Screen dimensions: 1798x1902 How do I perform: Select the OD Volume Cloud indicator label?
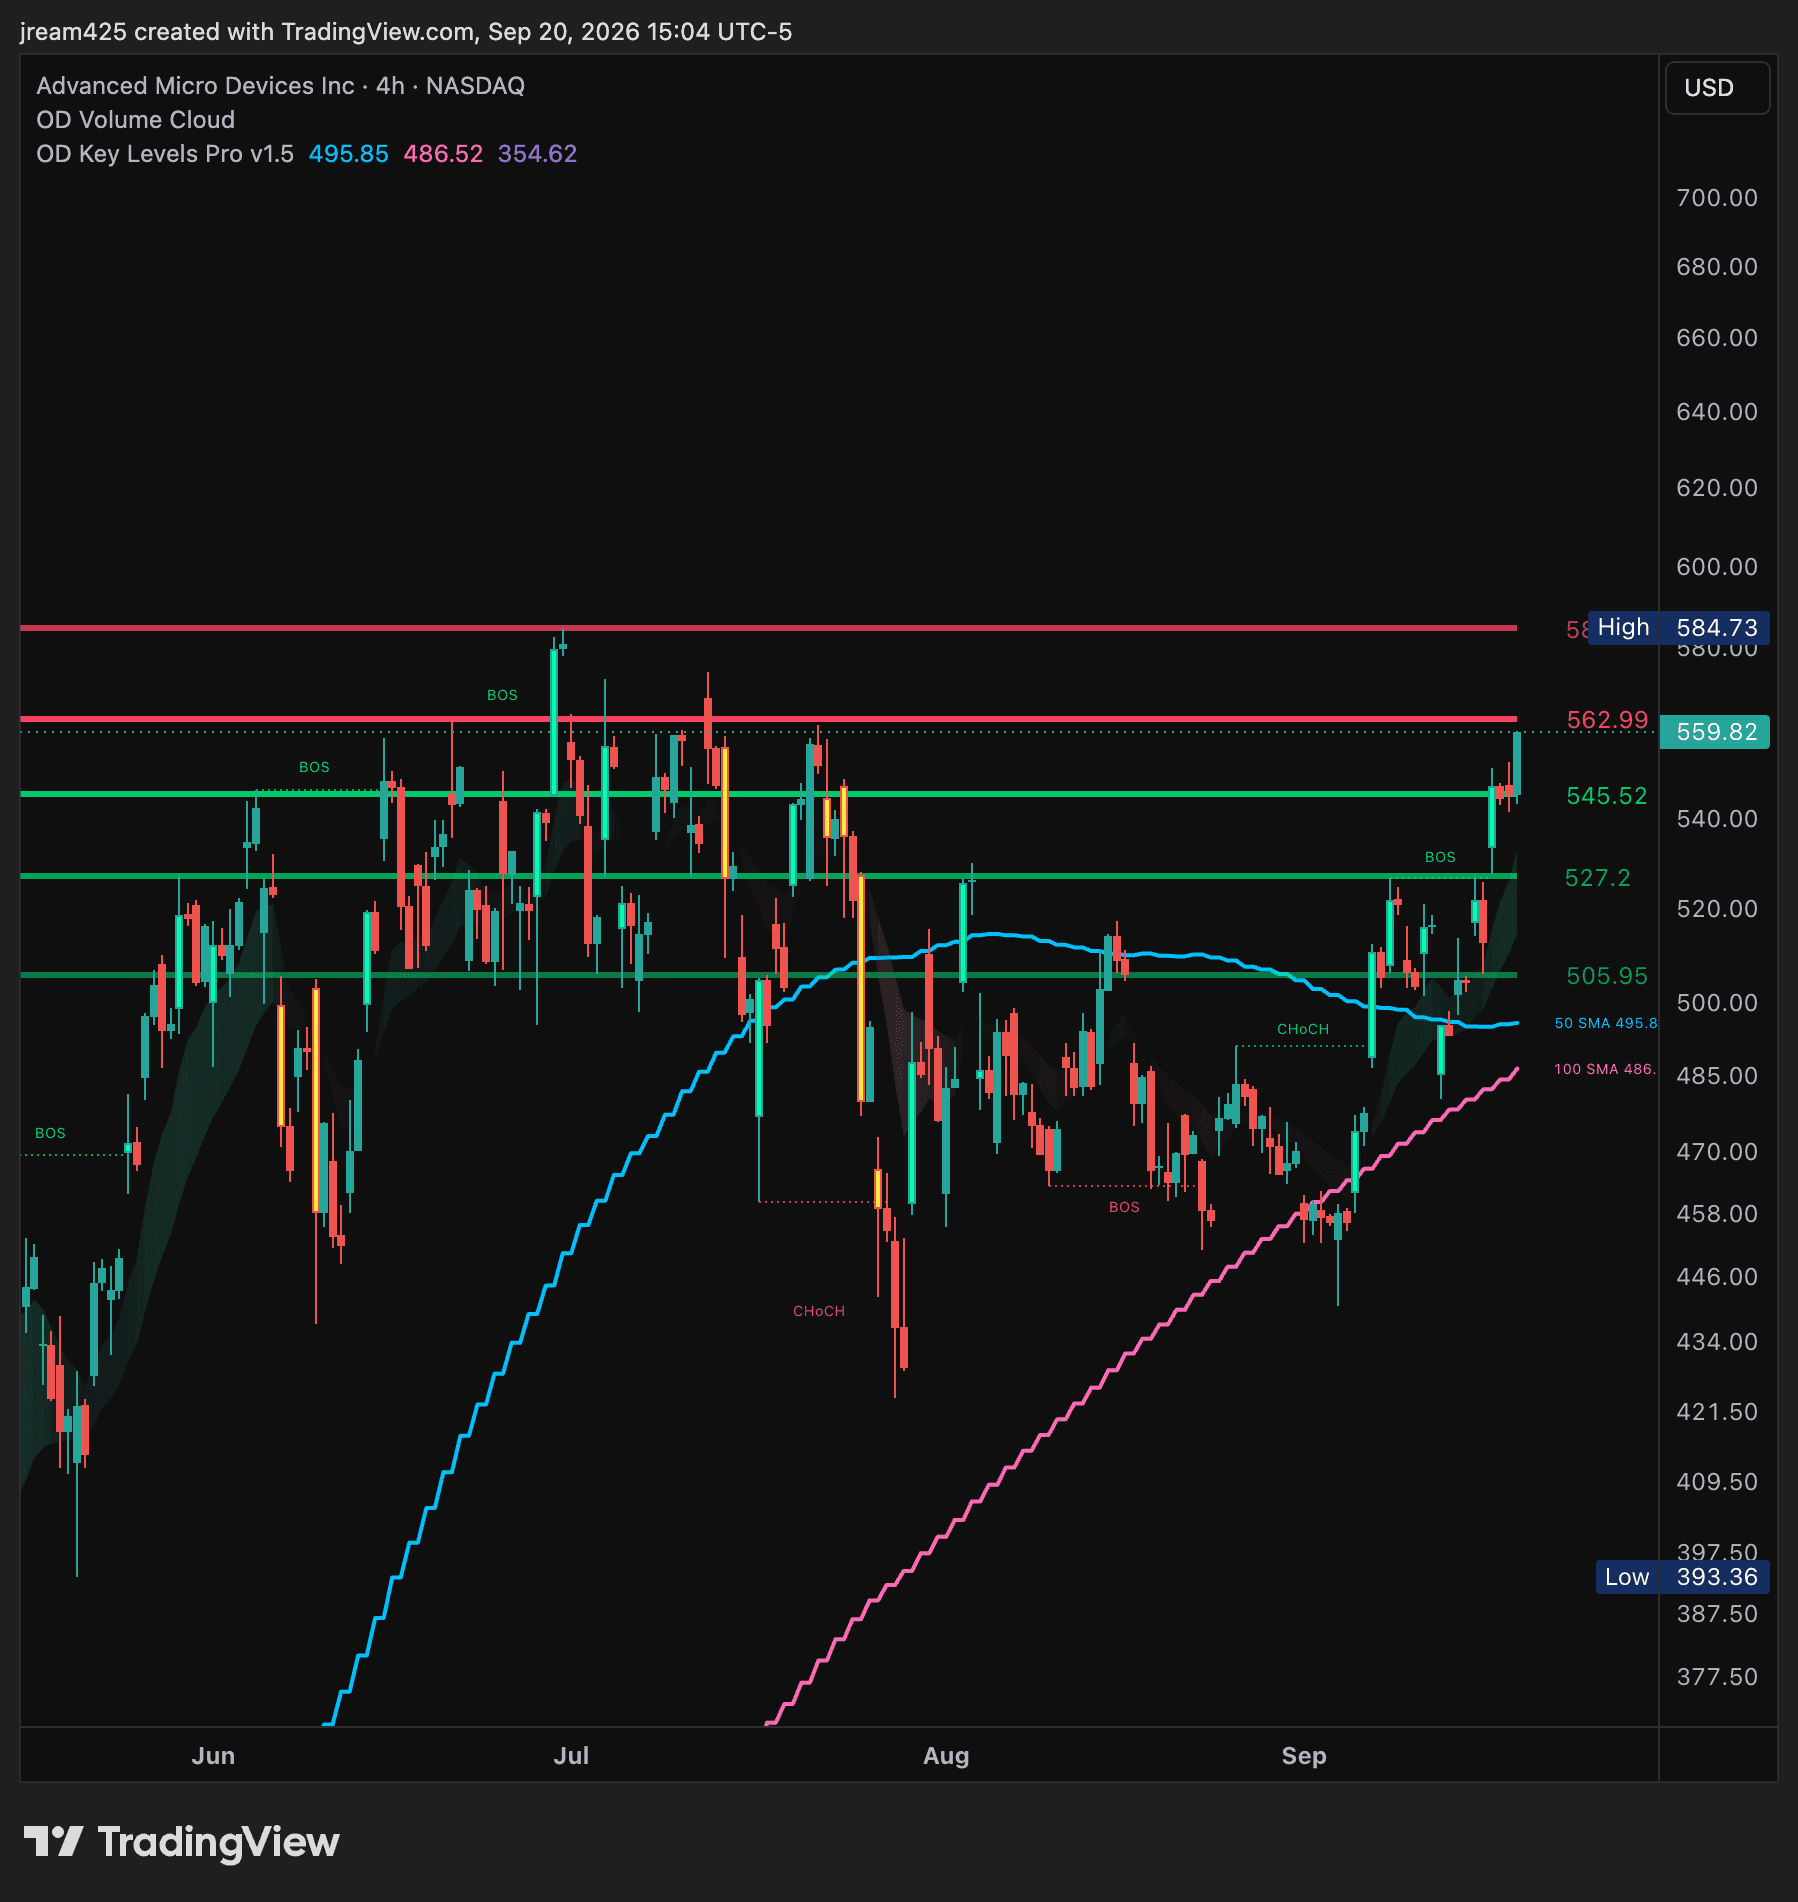coord(136,120)
